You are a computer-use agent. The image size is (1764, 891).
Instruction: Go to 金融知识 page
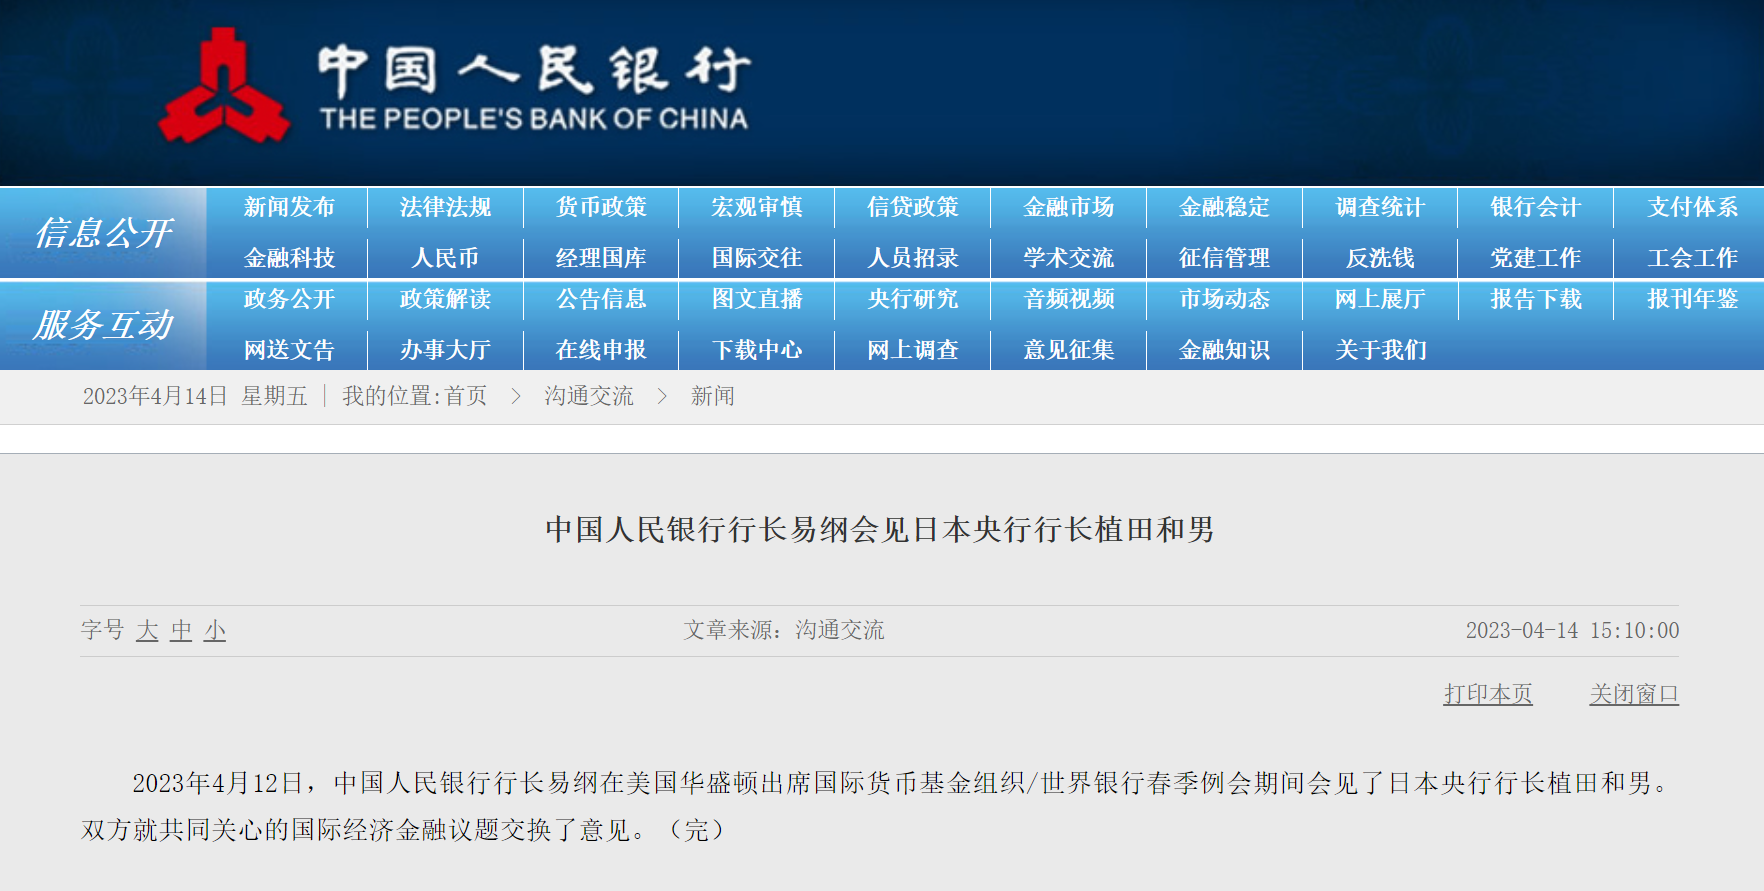tap(1225, 350)
